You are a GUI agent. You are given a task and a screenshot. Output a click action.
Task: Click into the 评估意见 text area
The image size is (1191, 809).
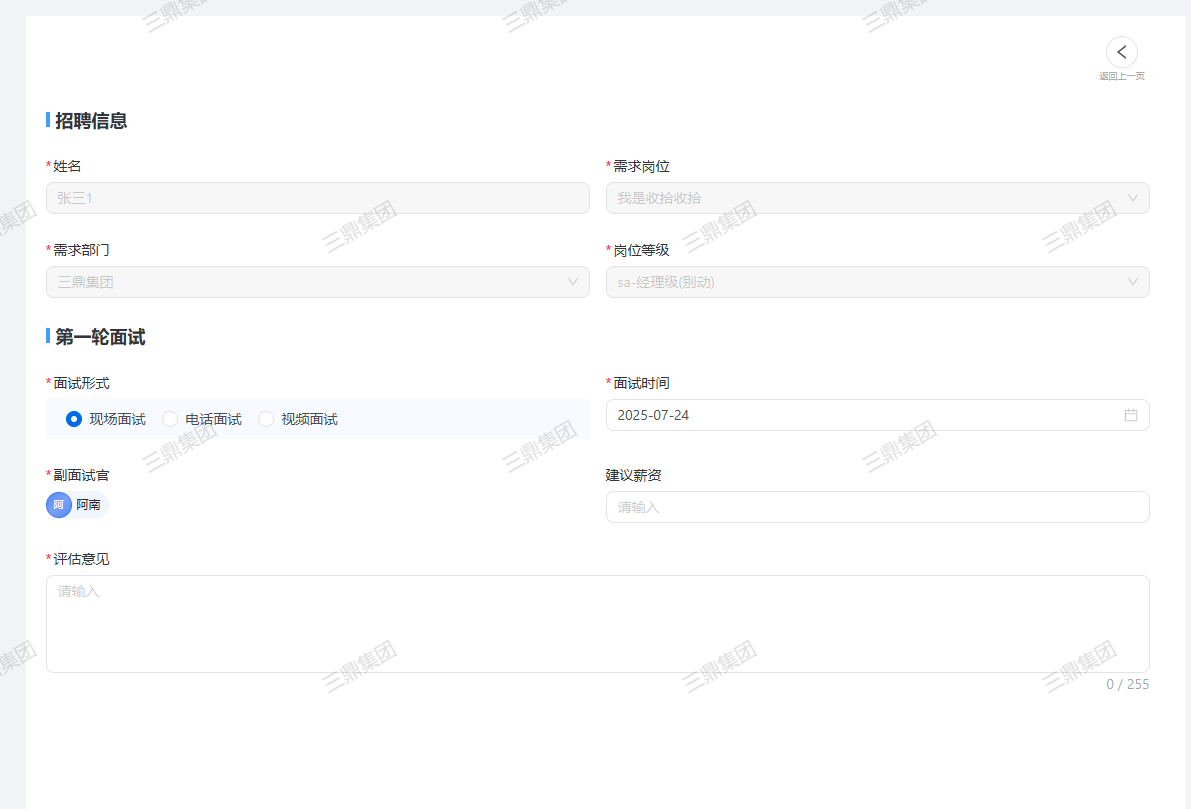tap(597, 623)
